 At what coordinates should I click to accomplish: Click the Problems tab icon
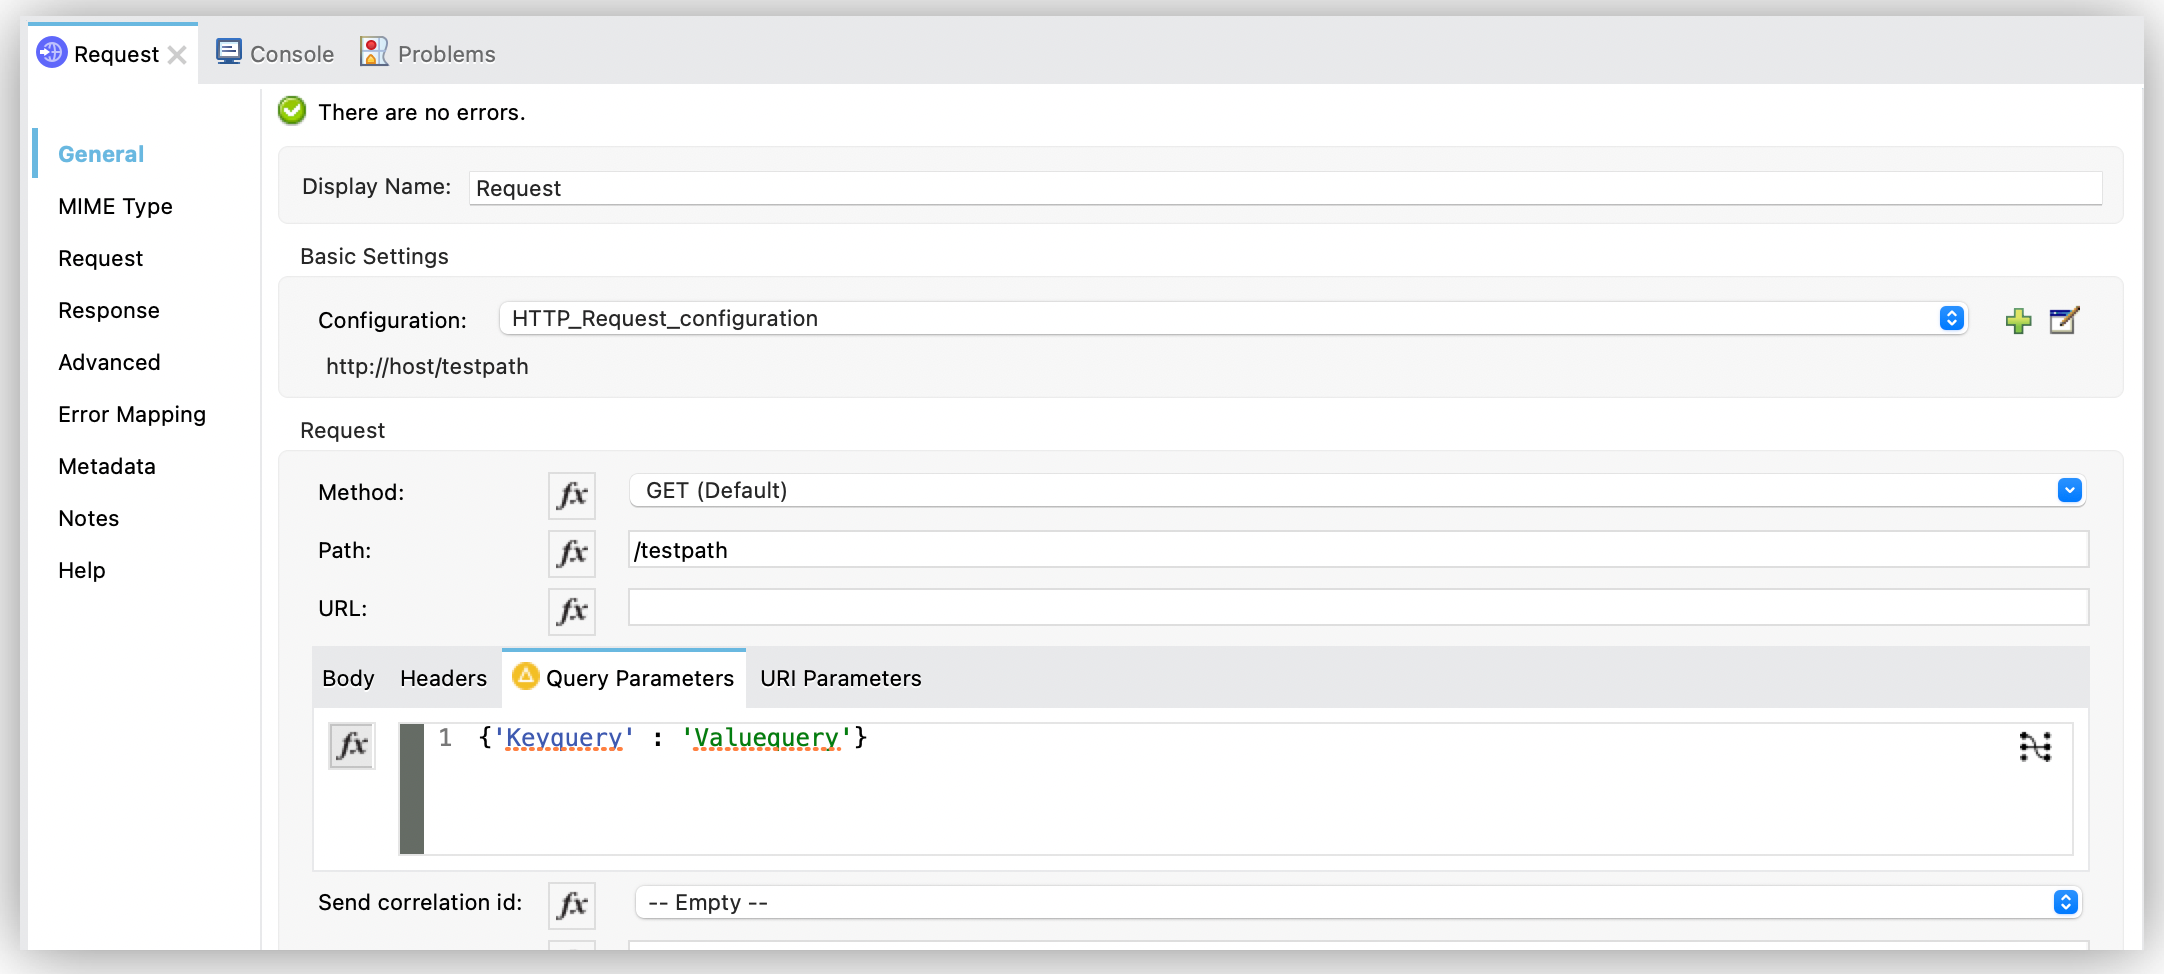point(374,52)
